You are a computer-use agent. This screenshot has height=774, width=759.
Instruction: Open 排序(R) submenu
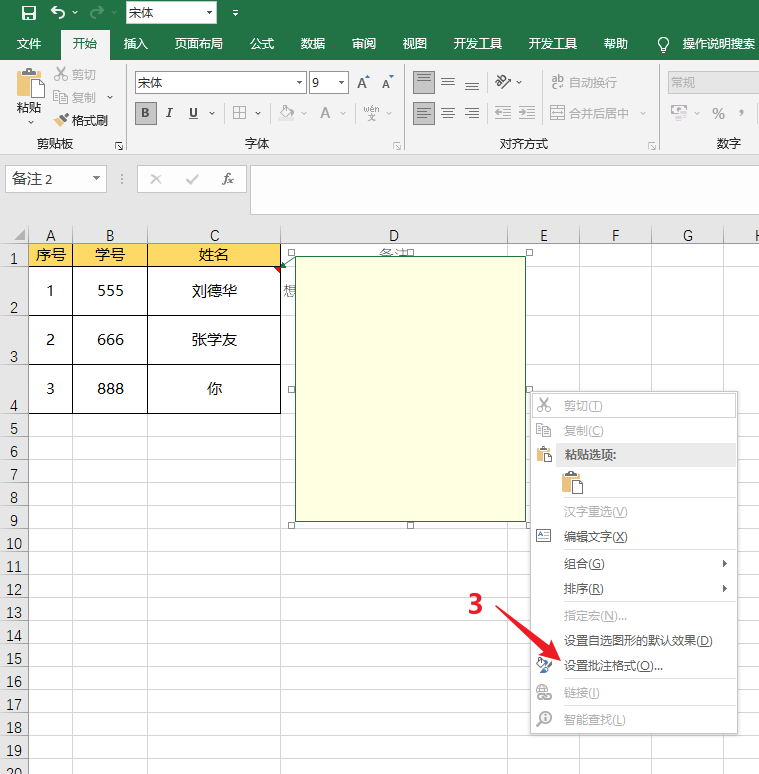click(x=634, y=589)
